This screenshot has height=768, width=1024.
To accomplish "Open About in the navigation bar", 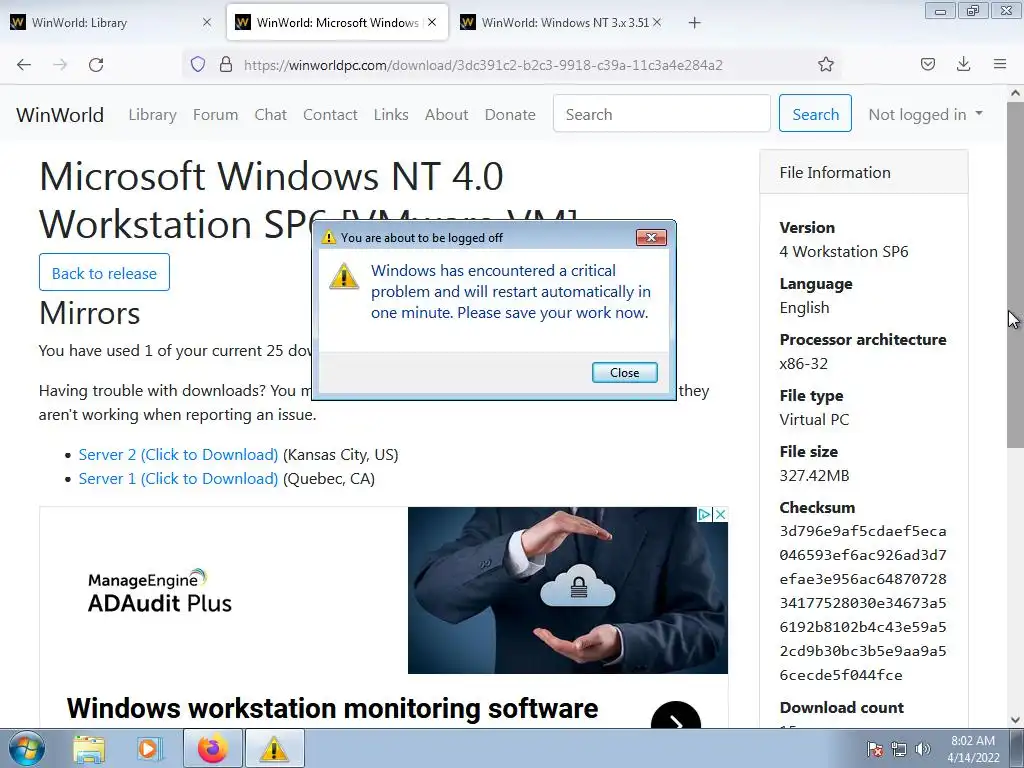I will [x=446, y=114].
